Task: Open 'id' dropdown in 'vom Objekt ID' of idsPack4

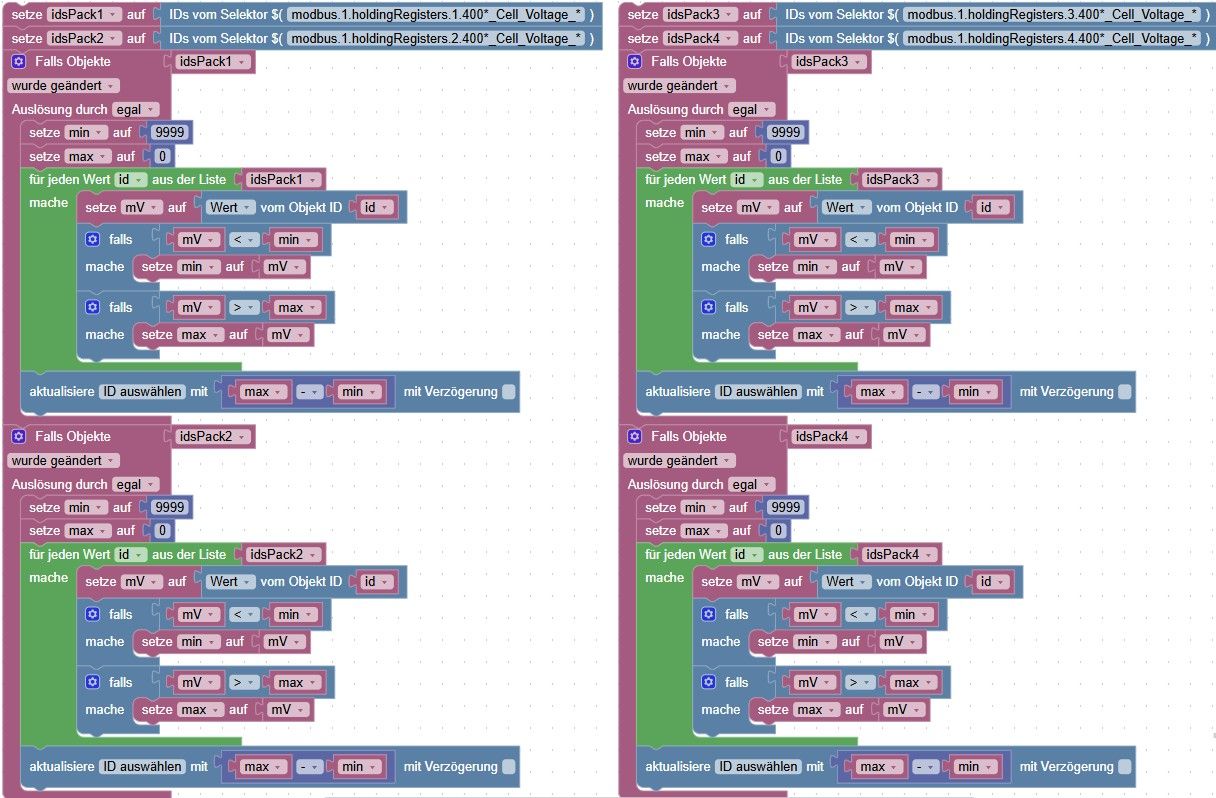Action: tap(991, 582)
